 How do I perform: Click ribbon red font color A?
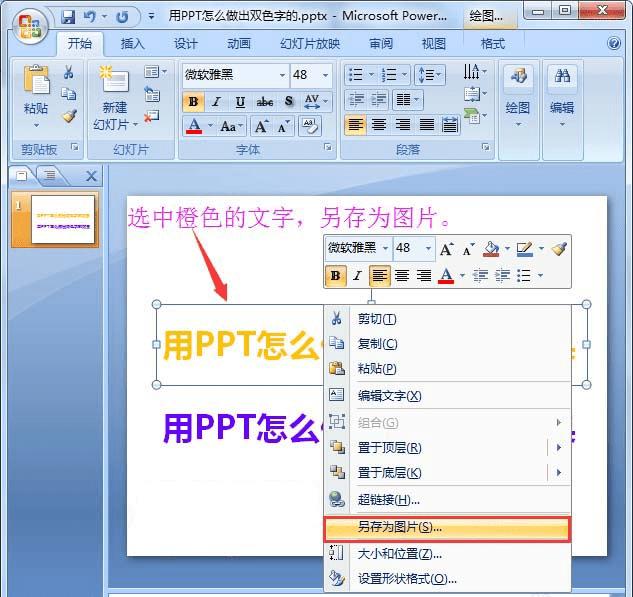(194, 126)
